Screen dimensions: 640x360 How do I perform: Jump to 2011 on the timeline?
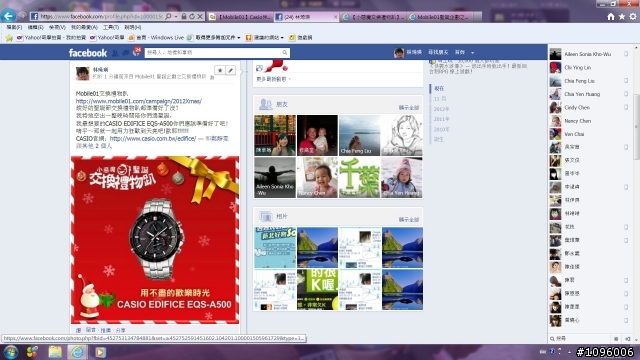[x=441, y=119]
